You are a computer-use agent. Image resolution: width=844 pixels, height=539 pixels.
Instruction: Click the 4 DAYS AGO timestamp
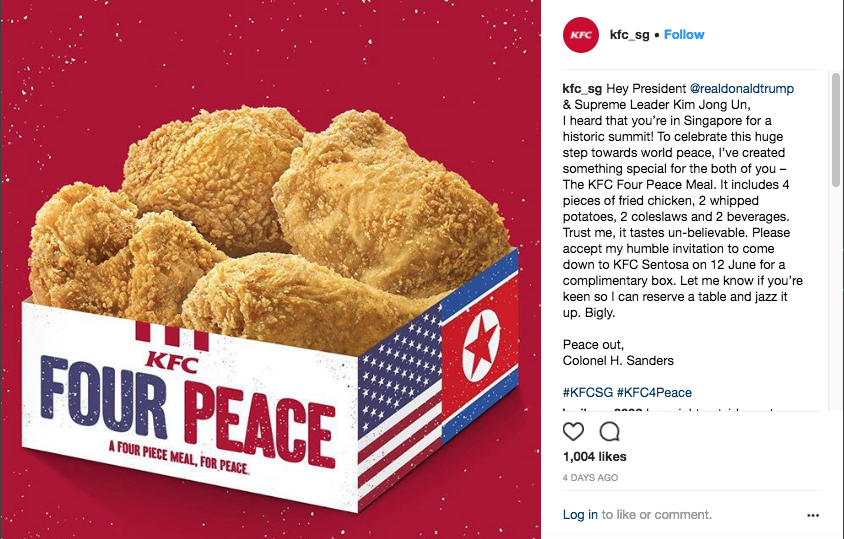(590, 478)
